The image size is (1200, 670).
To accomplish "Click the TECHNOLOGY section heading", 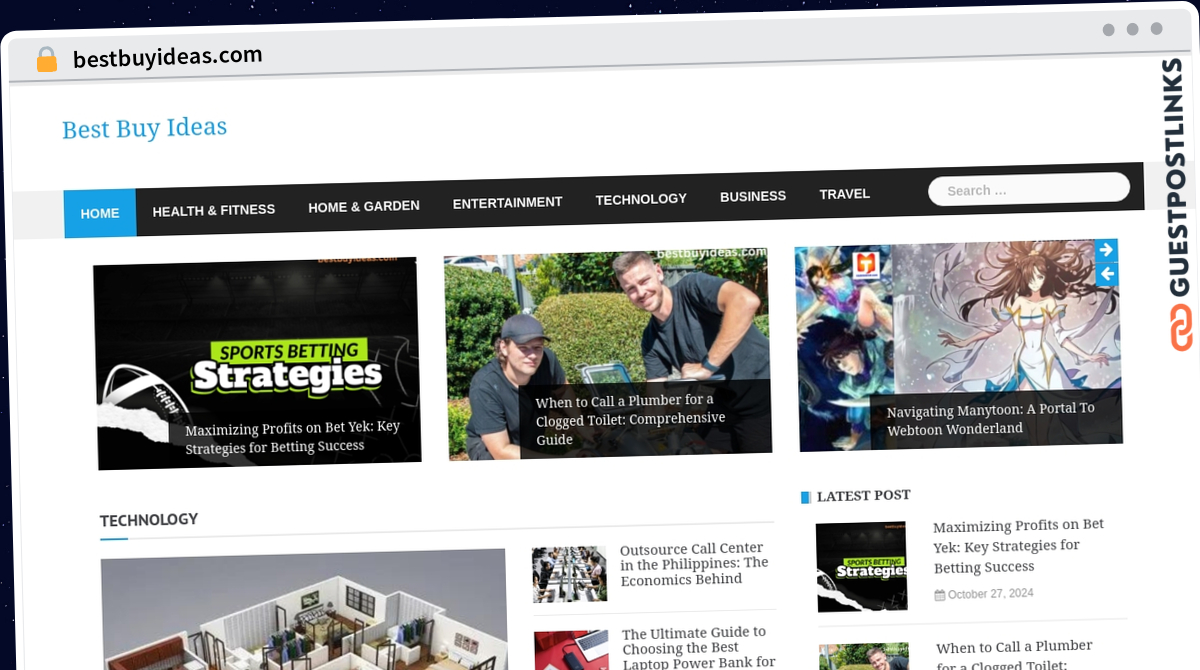I will click(149, 520).
